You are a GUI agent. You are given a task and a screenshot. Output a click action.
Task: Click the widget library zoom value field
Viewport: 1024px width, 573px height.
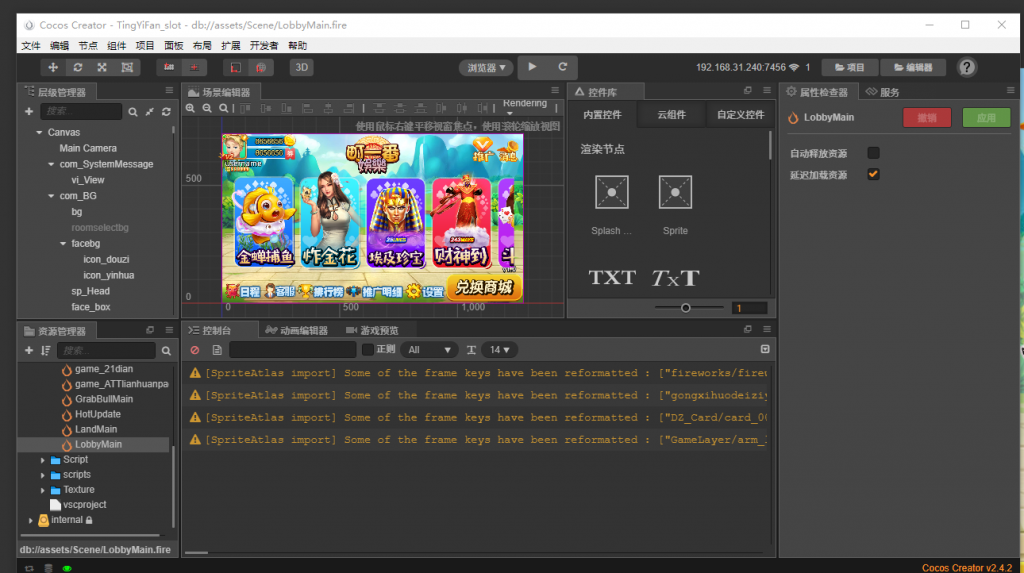(749, 308)
